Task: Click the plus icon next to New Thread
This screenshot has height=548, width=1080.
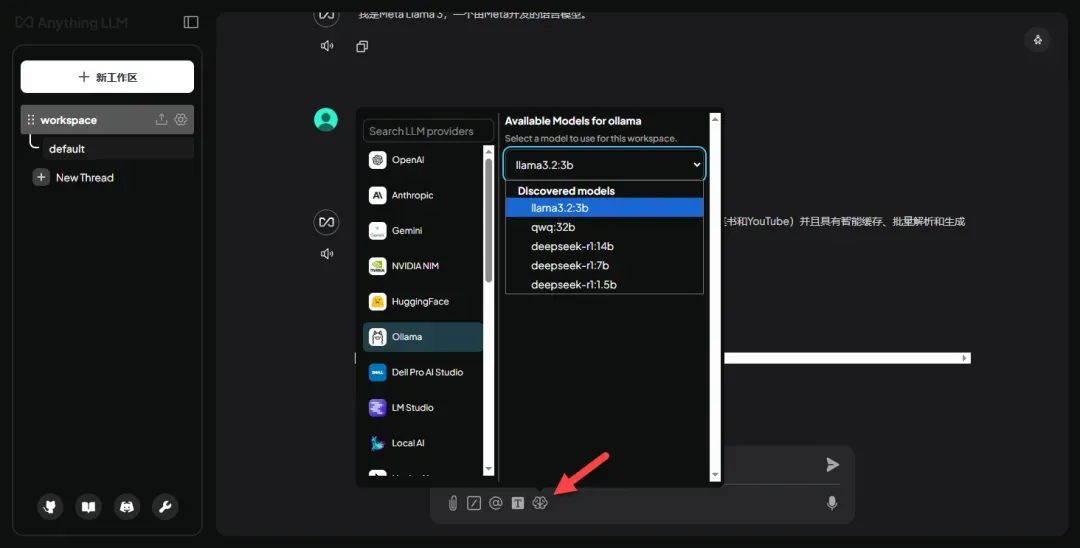Action: (41, 178)
